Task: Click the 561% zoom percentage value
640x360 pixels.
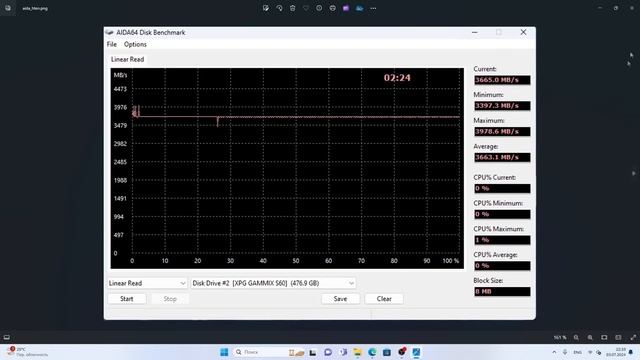Action: (560, 338)
